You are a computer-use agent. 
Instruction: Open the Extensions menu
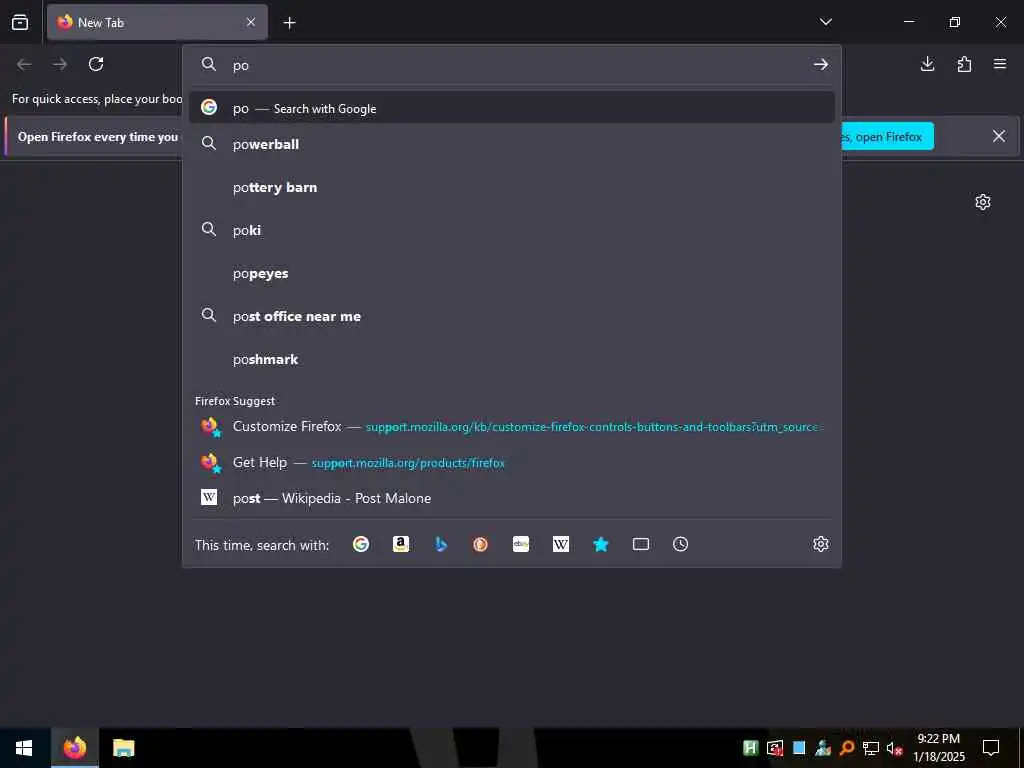pyautogui.click(x=964, y=64)
